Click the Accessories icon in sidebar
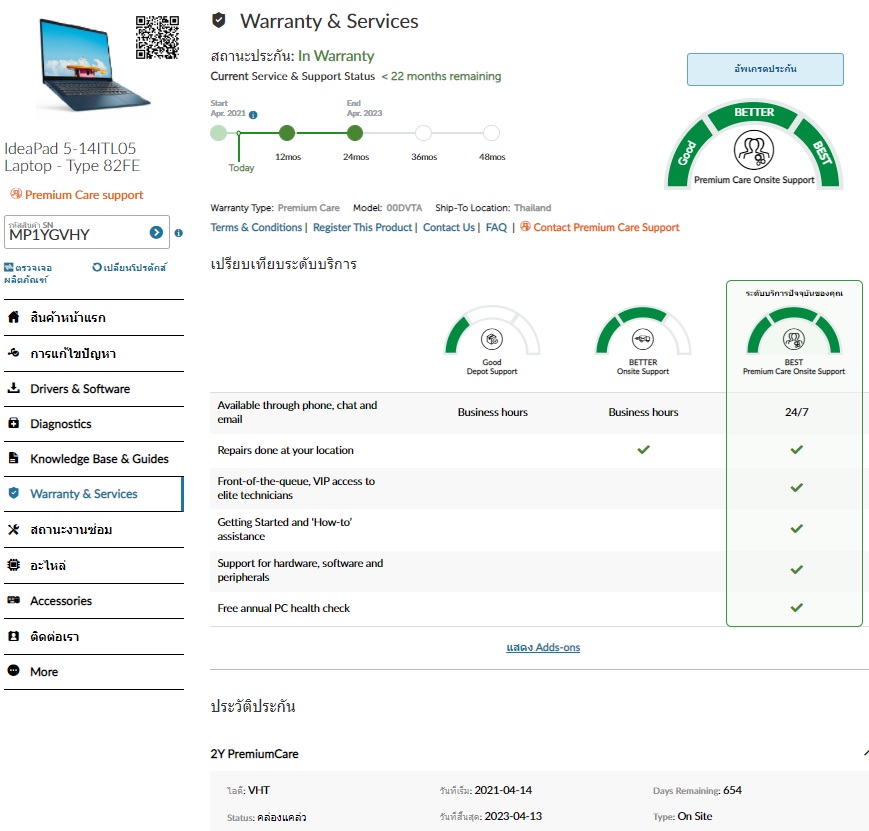The width and height of the screenshot is (869, 831). pyautogui.click(x=14, y=600)
